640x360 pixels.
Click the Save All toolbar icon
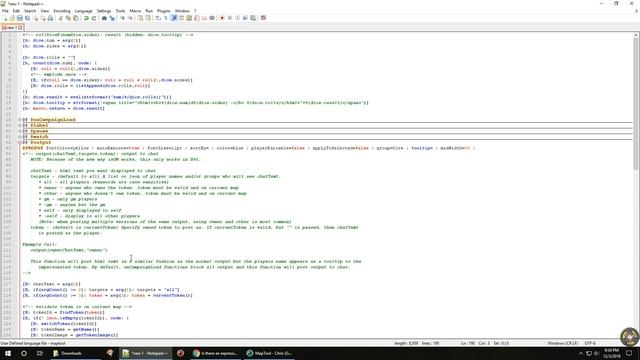pos(27,18)
